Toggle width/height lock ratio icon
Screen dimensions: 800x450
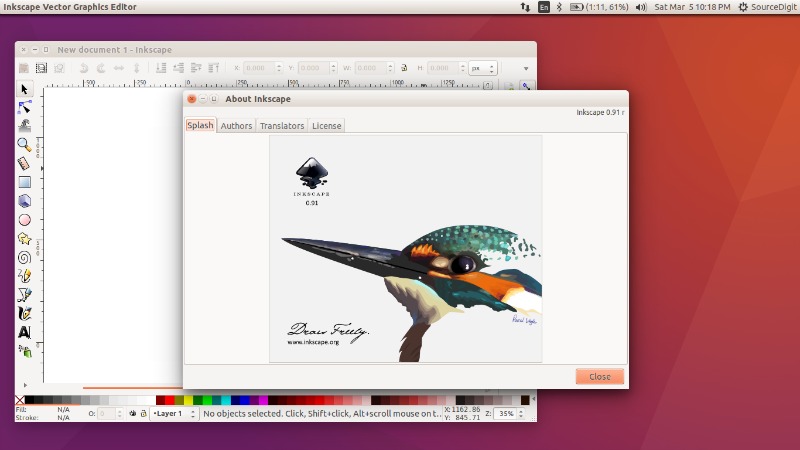coord(404,68)
